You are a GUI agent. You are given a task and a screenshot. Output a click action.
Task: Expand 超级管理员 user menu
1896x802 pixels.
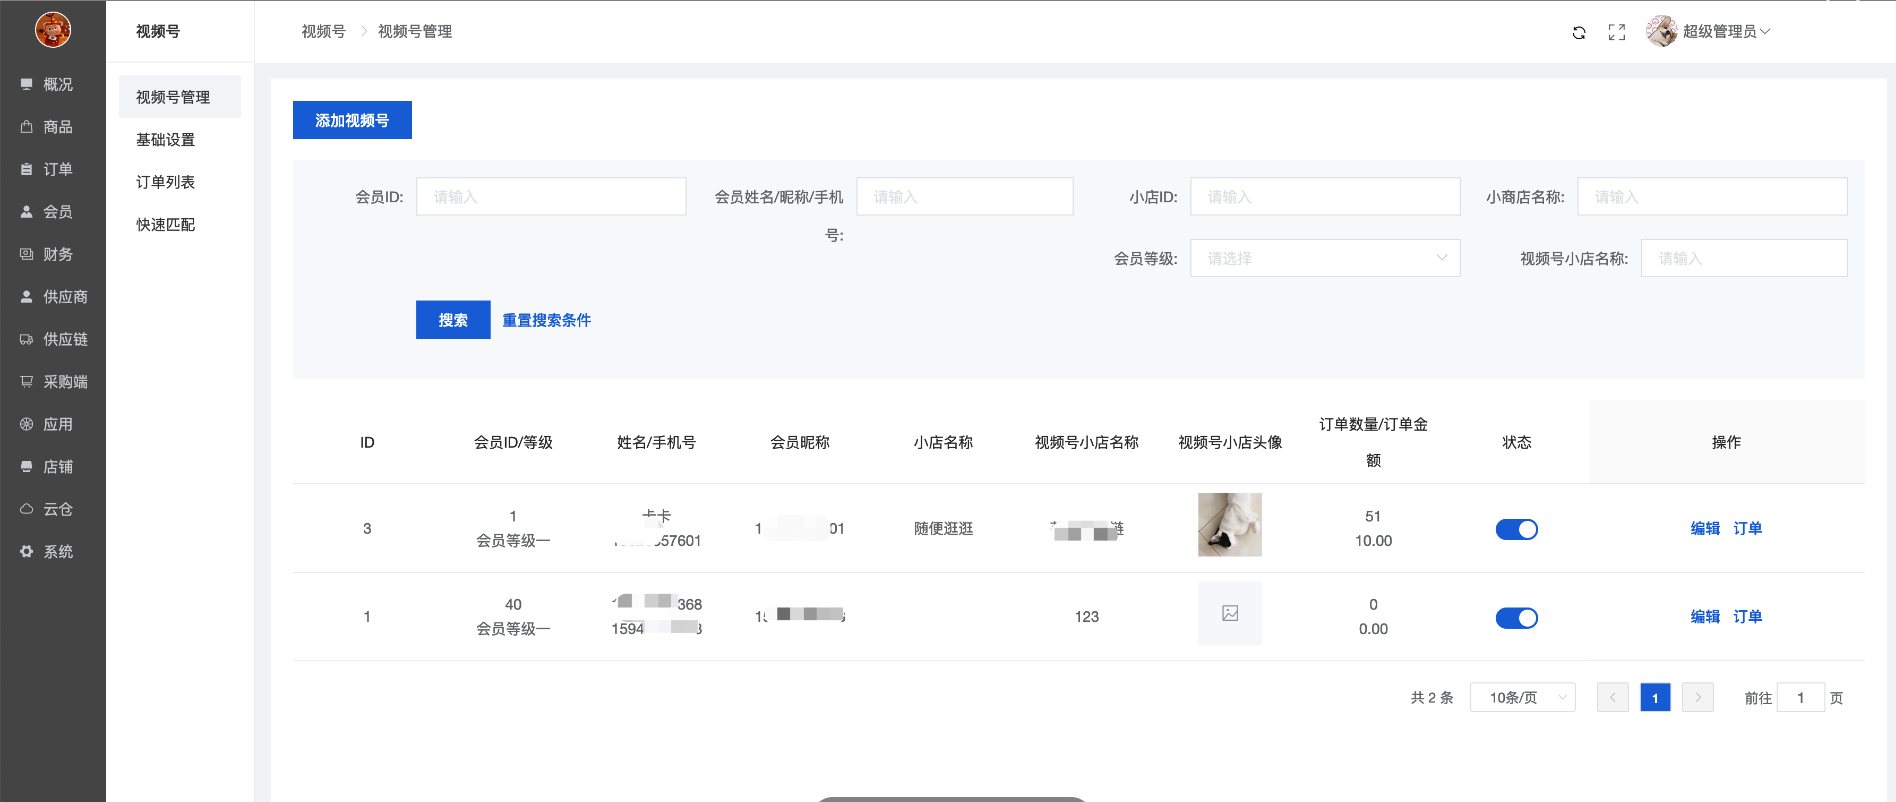pyautogui.click(x=1718, y=32)
